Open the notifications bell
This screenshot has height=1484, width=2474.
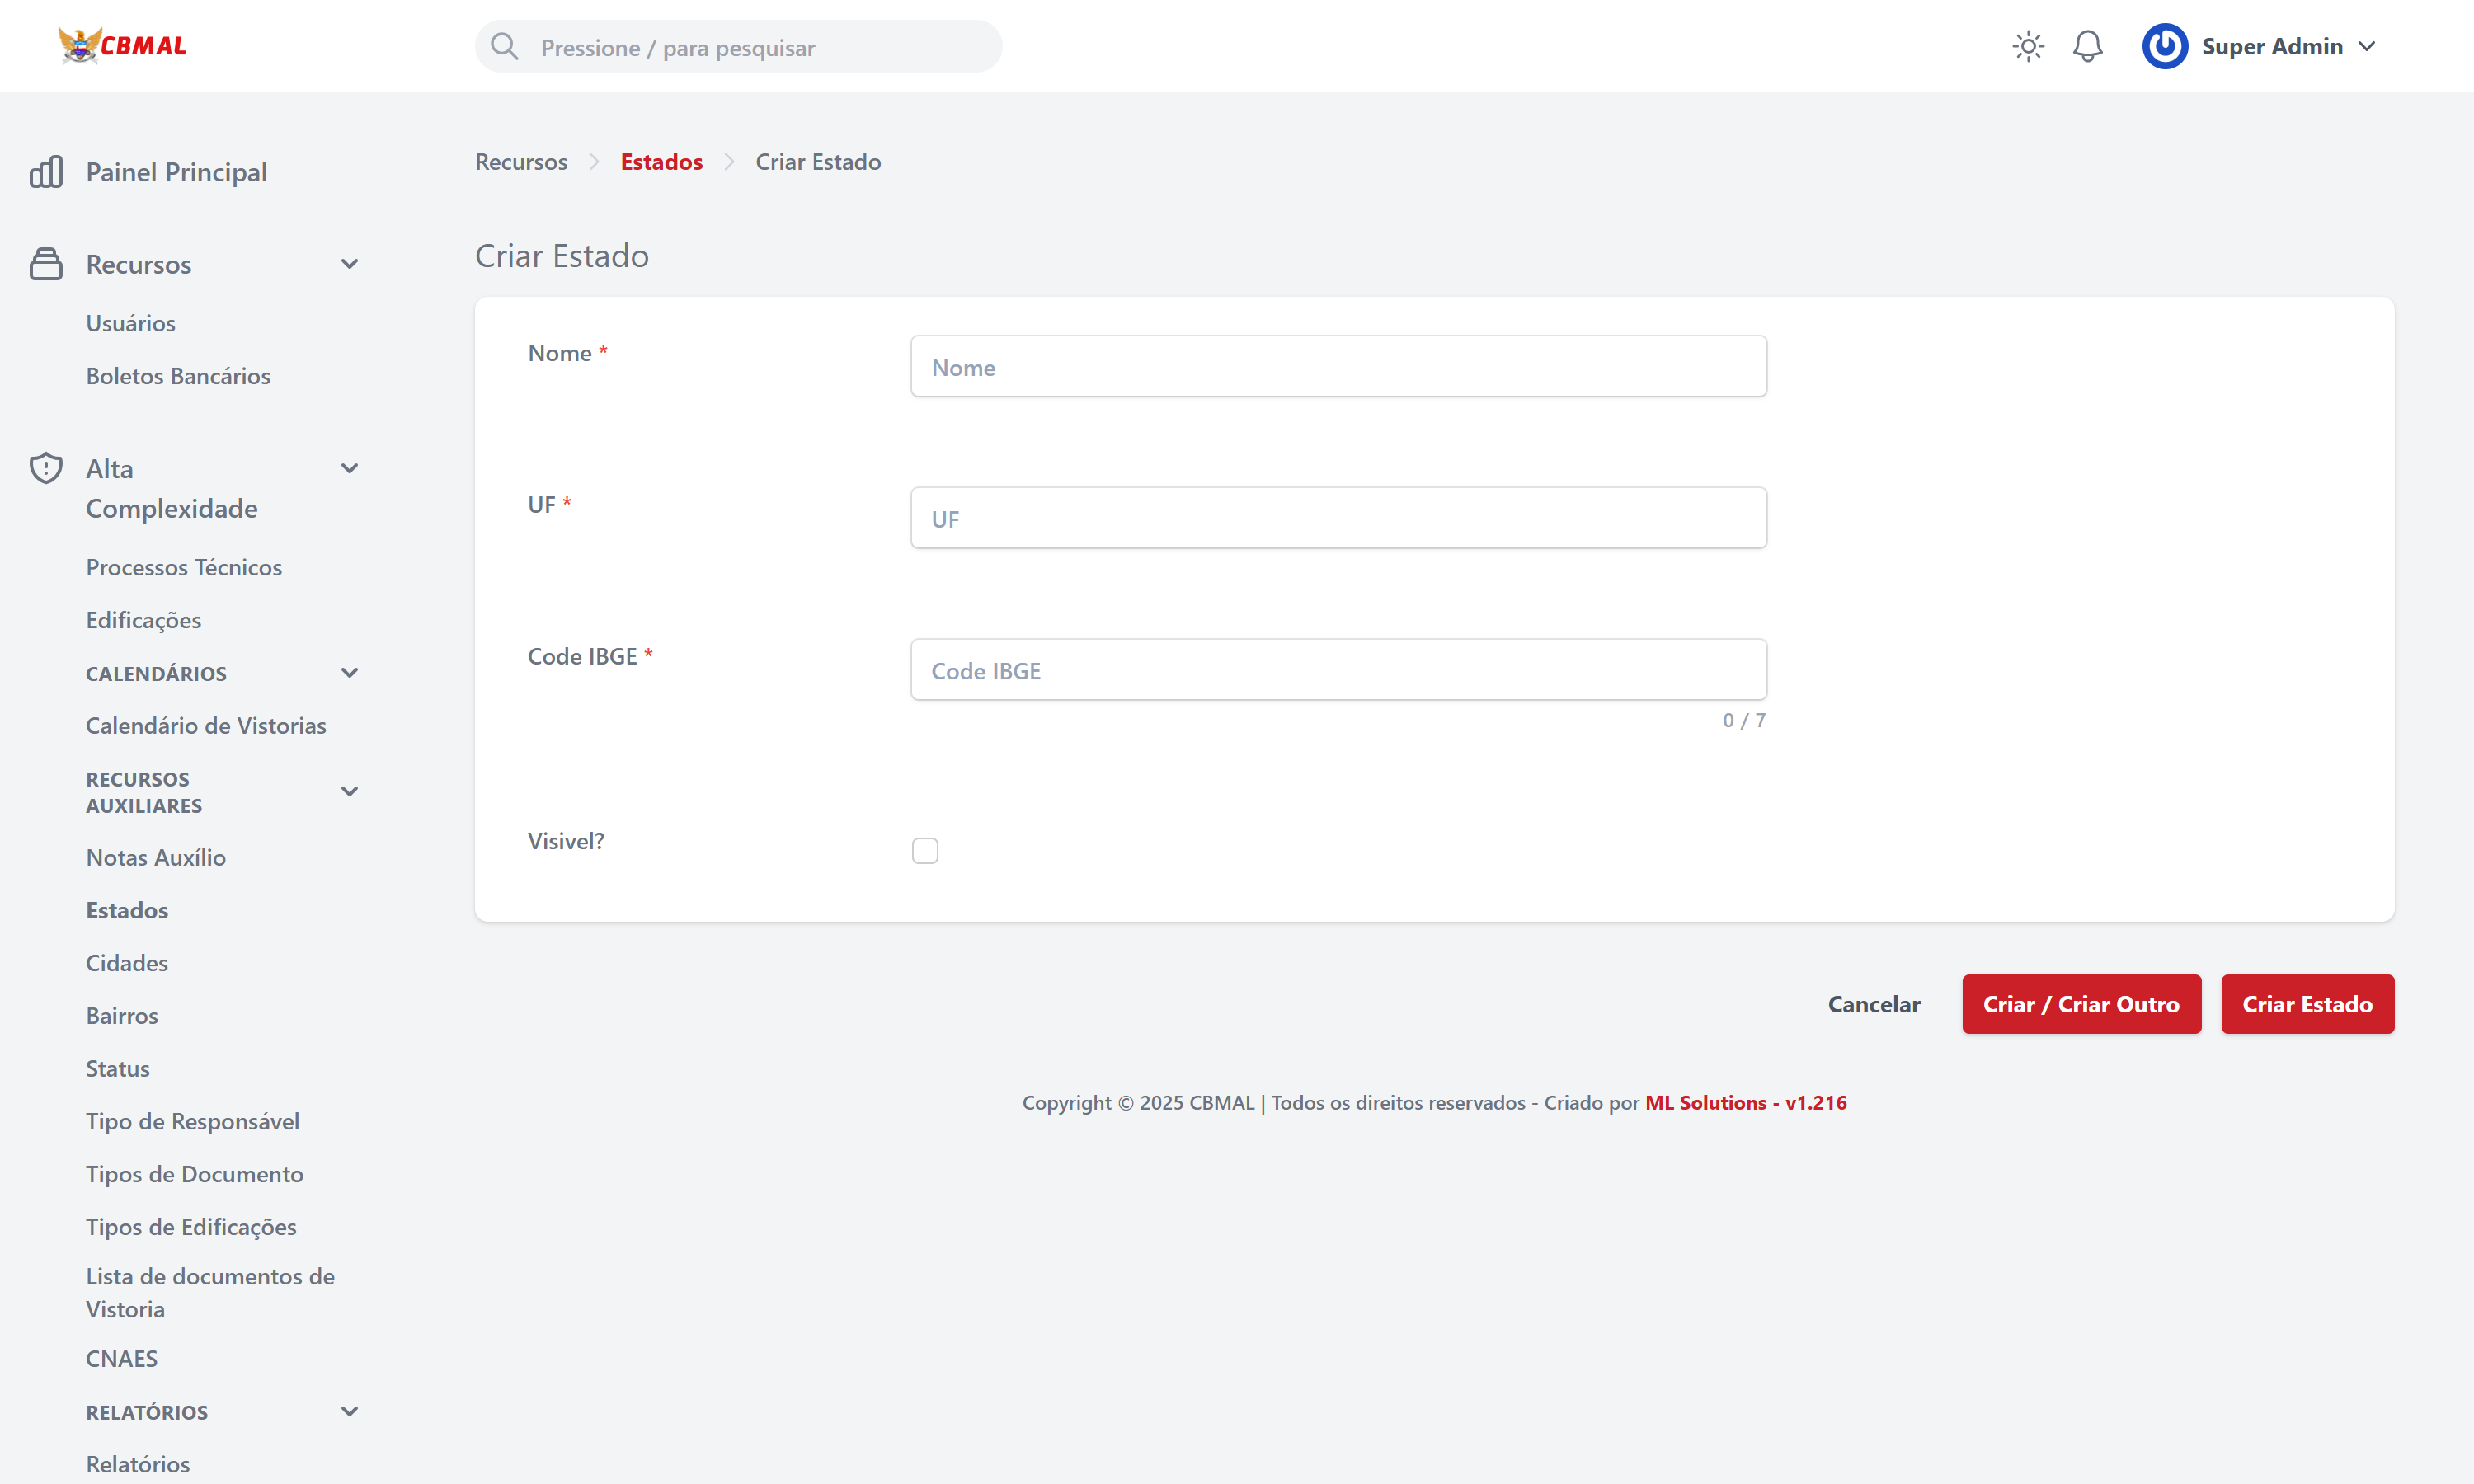pos(2087,47)
